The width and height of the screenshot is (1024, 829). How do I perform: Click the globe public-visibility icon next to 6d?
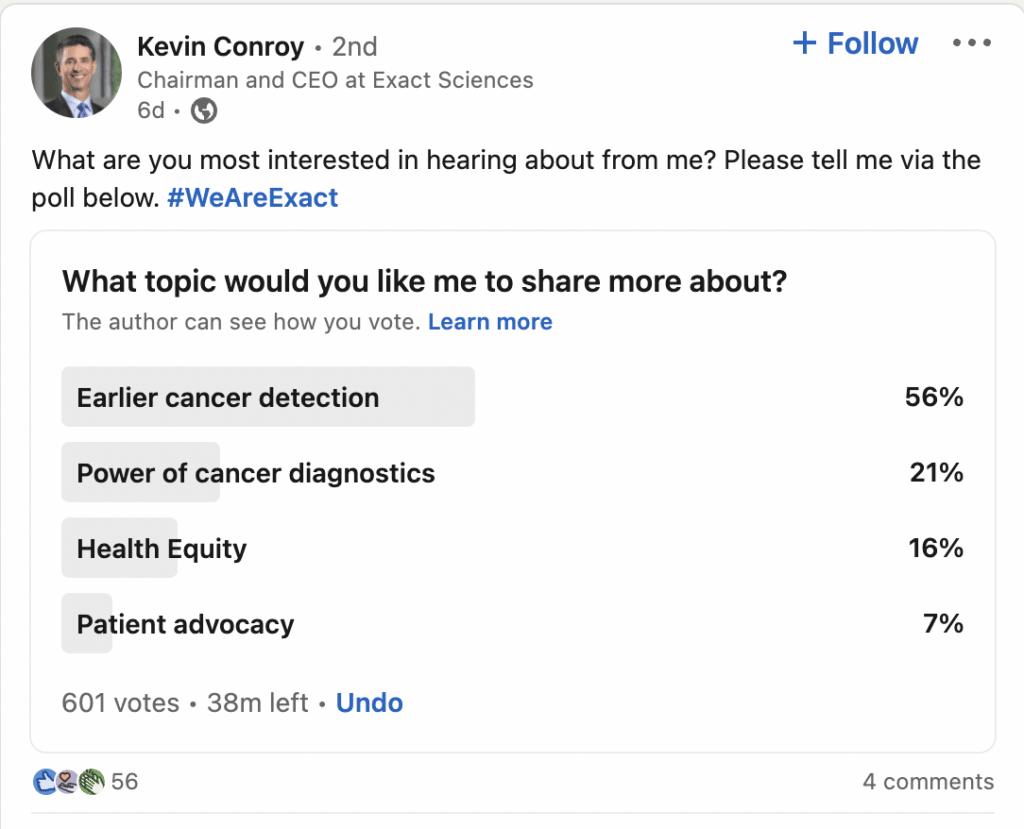[x=203, y=112]
